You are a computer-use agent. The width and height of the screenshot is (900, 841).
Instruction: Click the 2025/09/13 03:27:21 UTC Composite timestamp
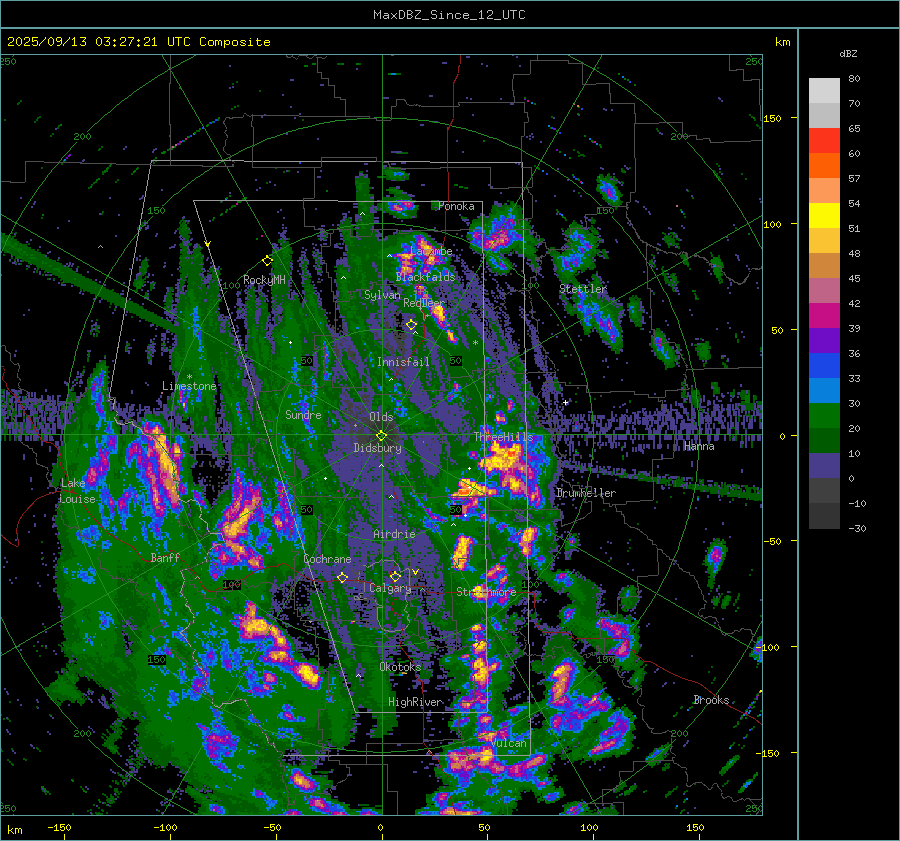click(x=139, y=42)
